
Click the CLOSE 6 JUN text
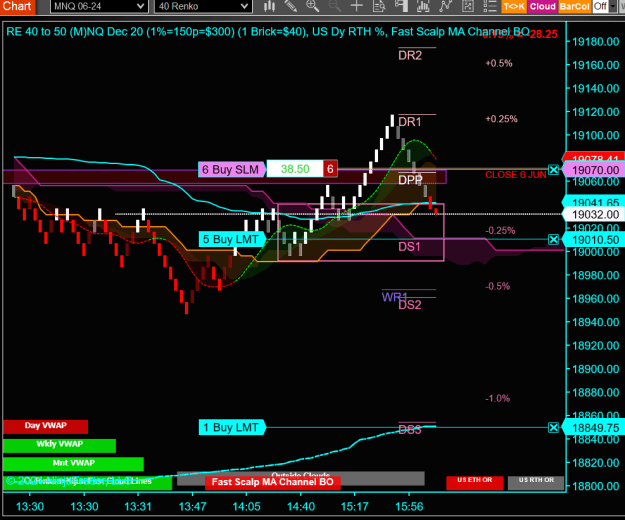coord(516,175)
